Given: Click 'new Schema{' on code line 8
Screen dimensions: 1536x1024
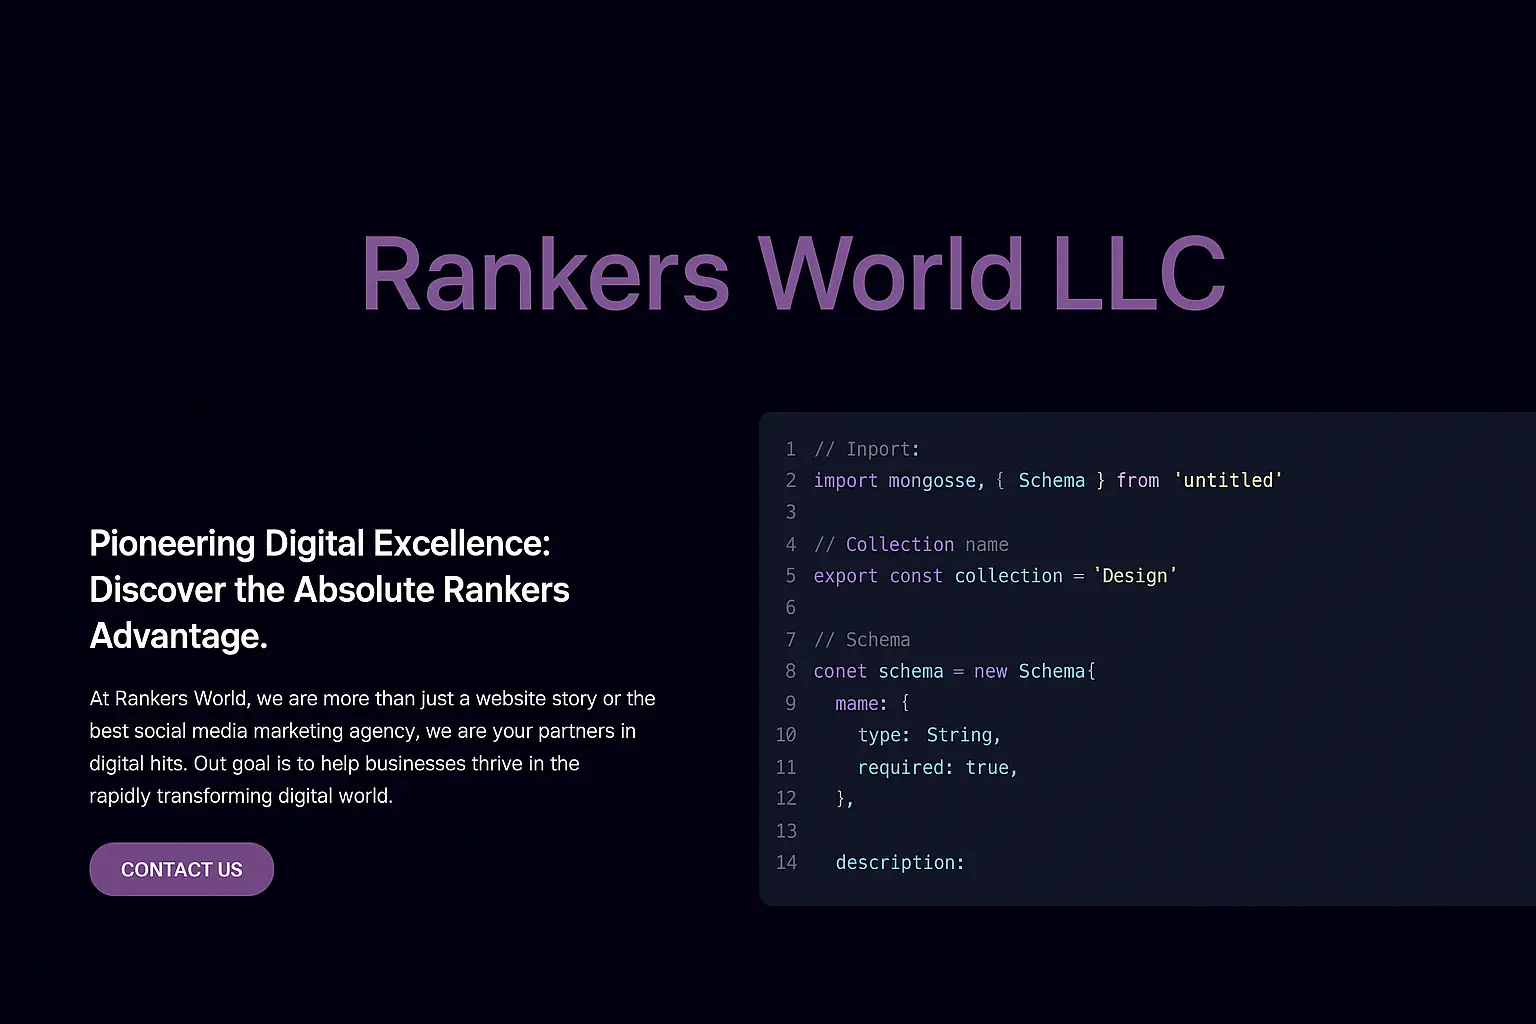Looking at the screenshot, I should 1034,671.
